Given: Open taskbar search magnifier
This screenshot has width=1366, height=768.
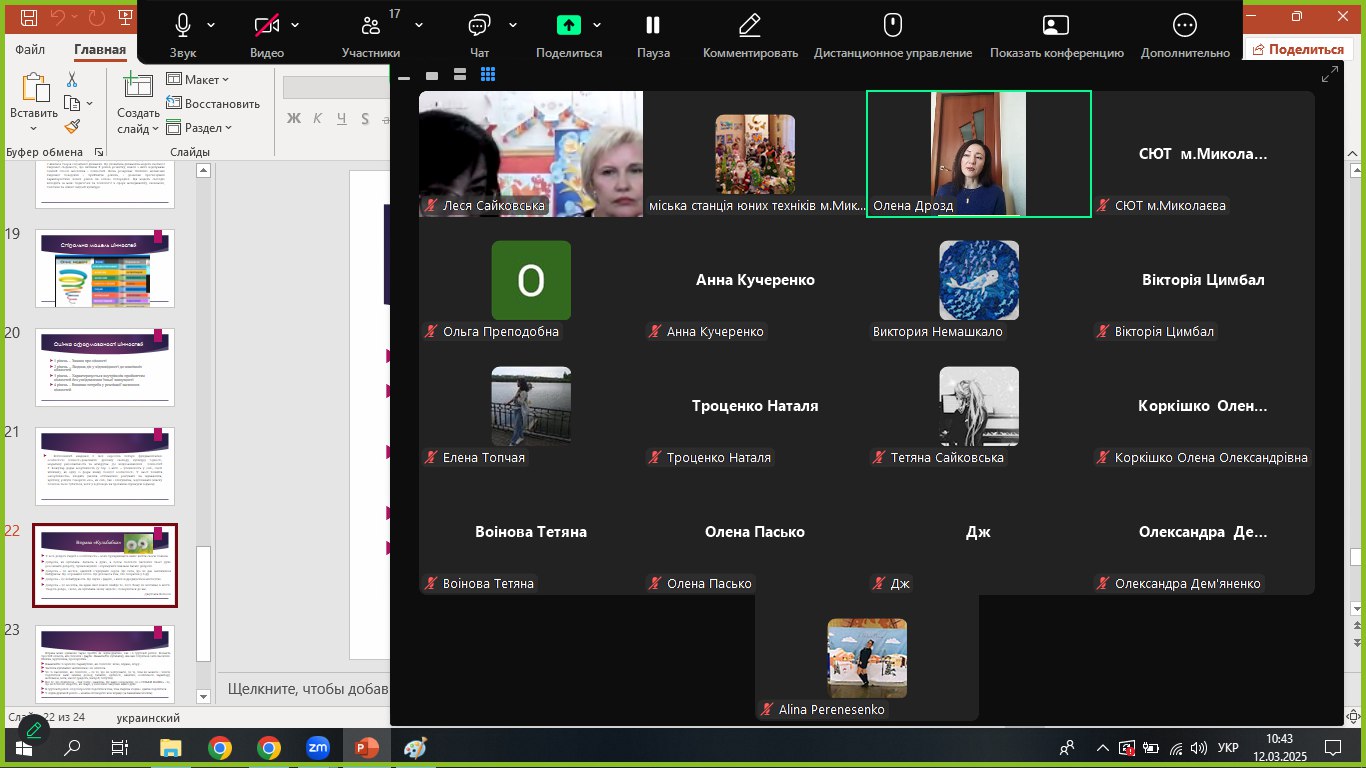Looking at the screenshot, I should coord(73,747).
